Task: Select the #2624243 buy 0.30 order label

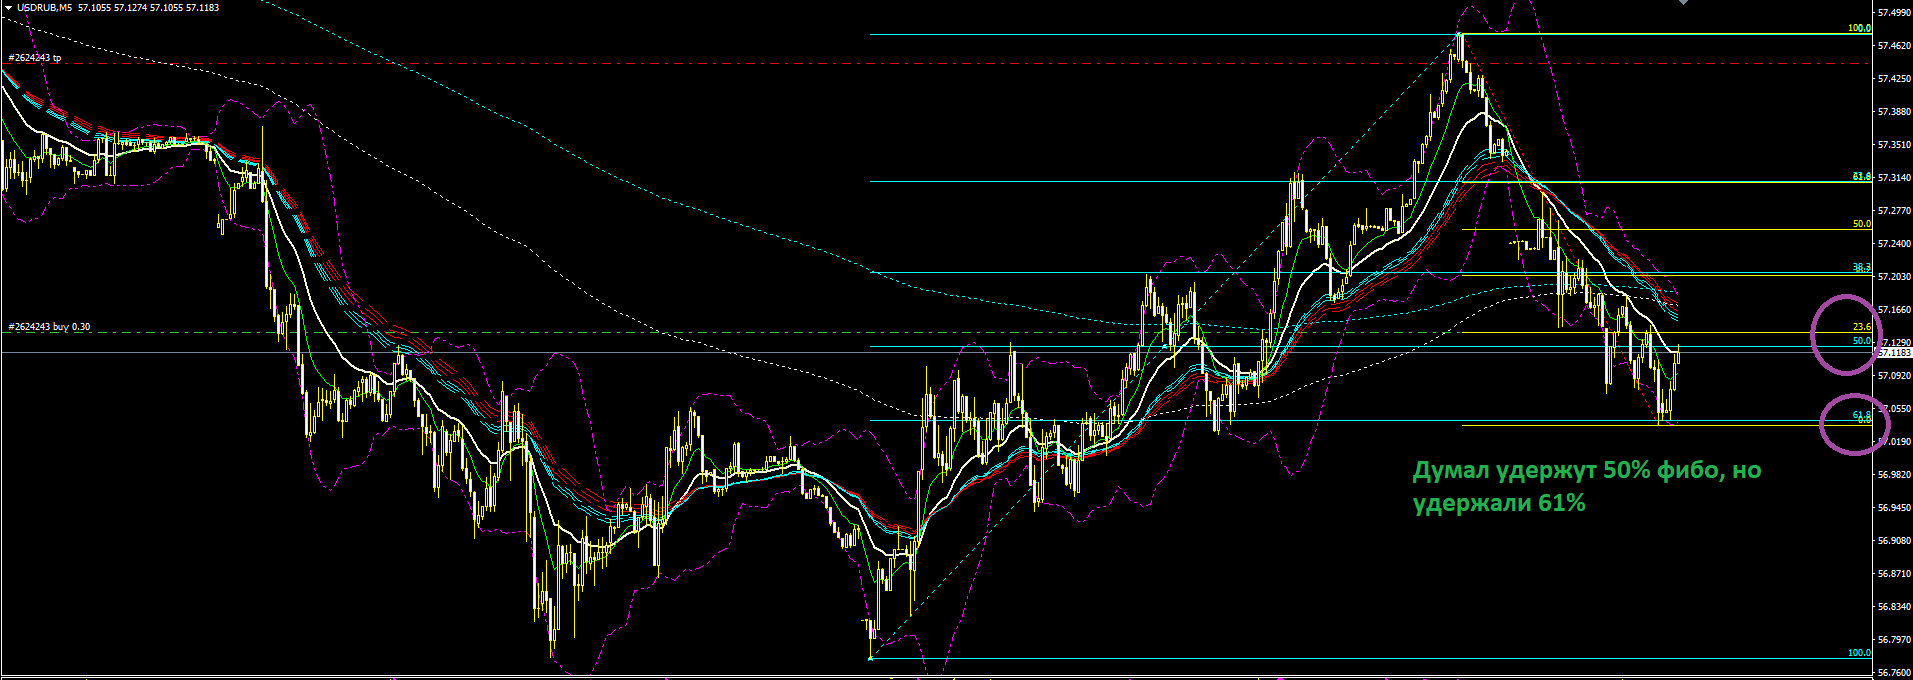Action: [x=49, y=327]
